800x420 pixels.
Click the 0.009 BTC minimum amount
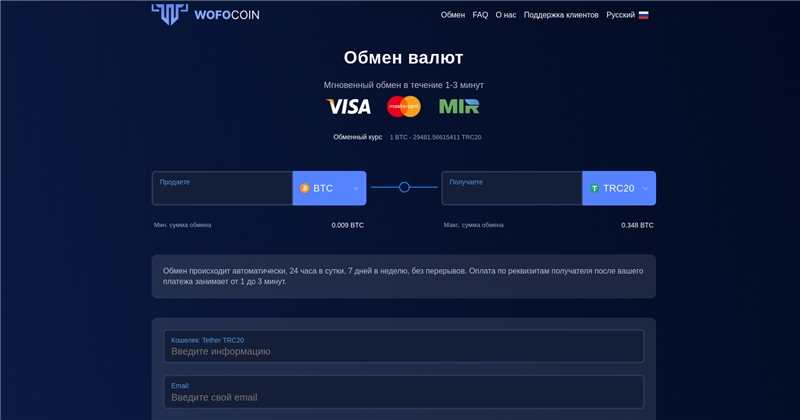point(347,225)
